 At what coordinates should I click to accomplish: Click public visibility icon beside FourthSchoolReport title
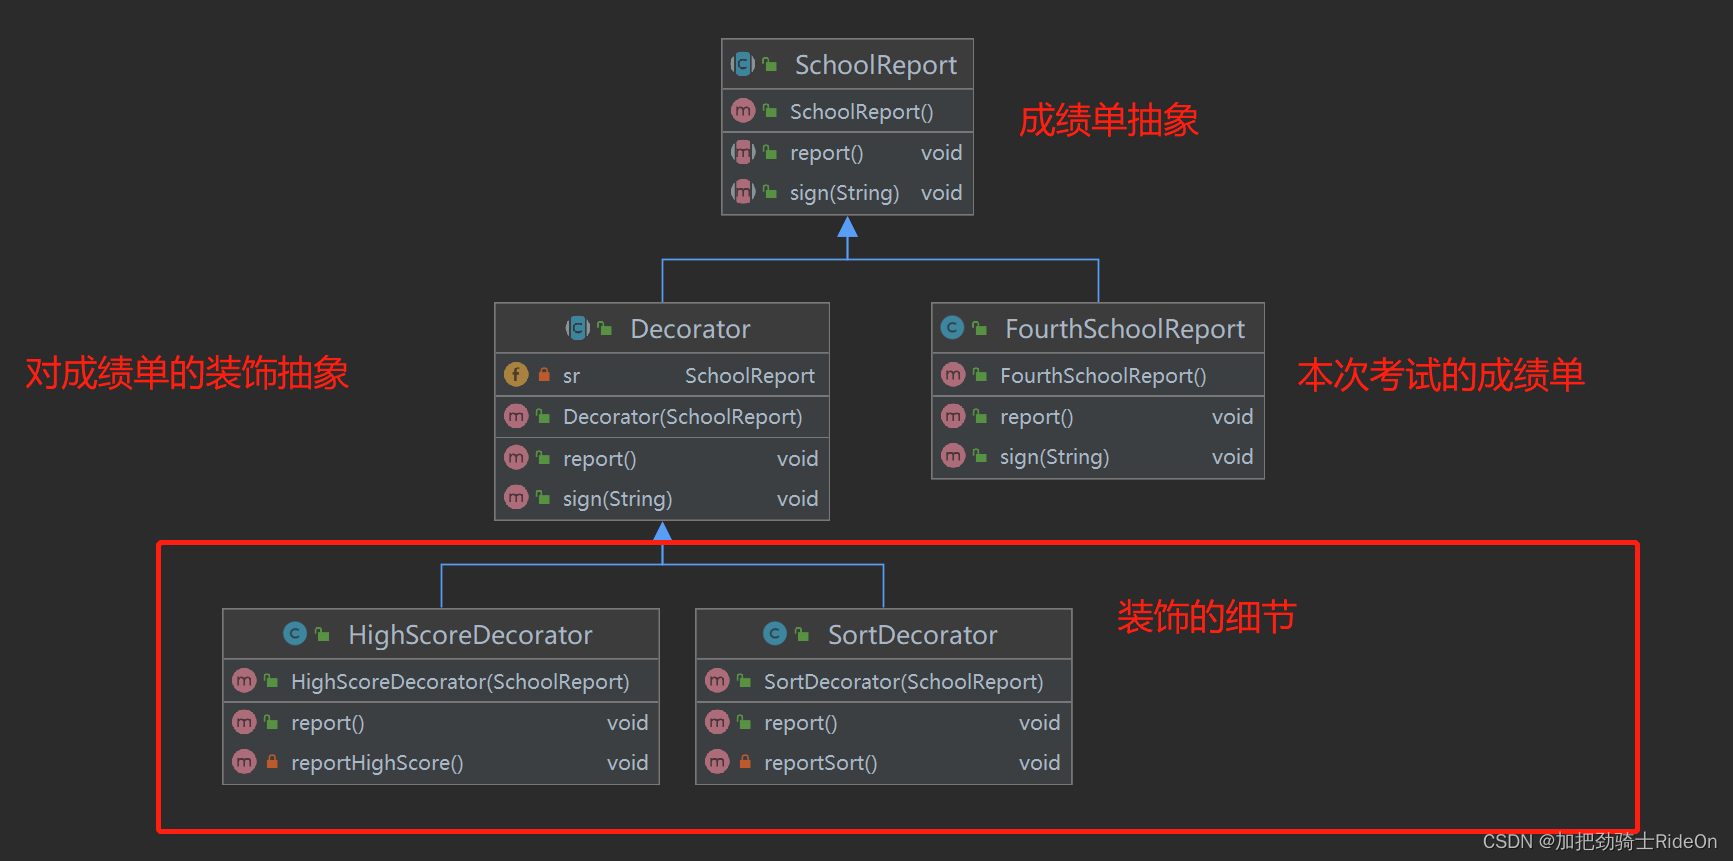point(980,328)
